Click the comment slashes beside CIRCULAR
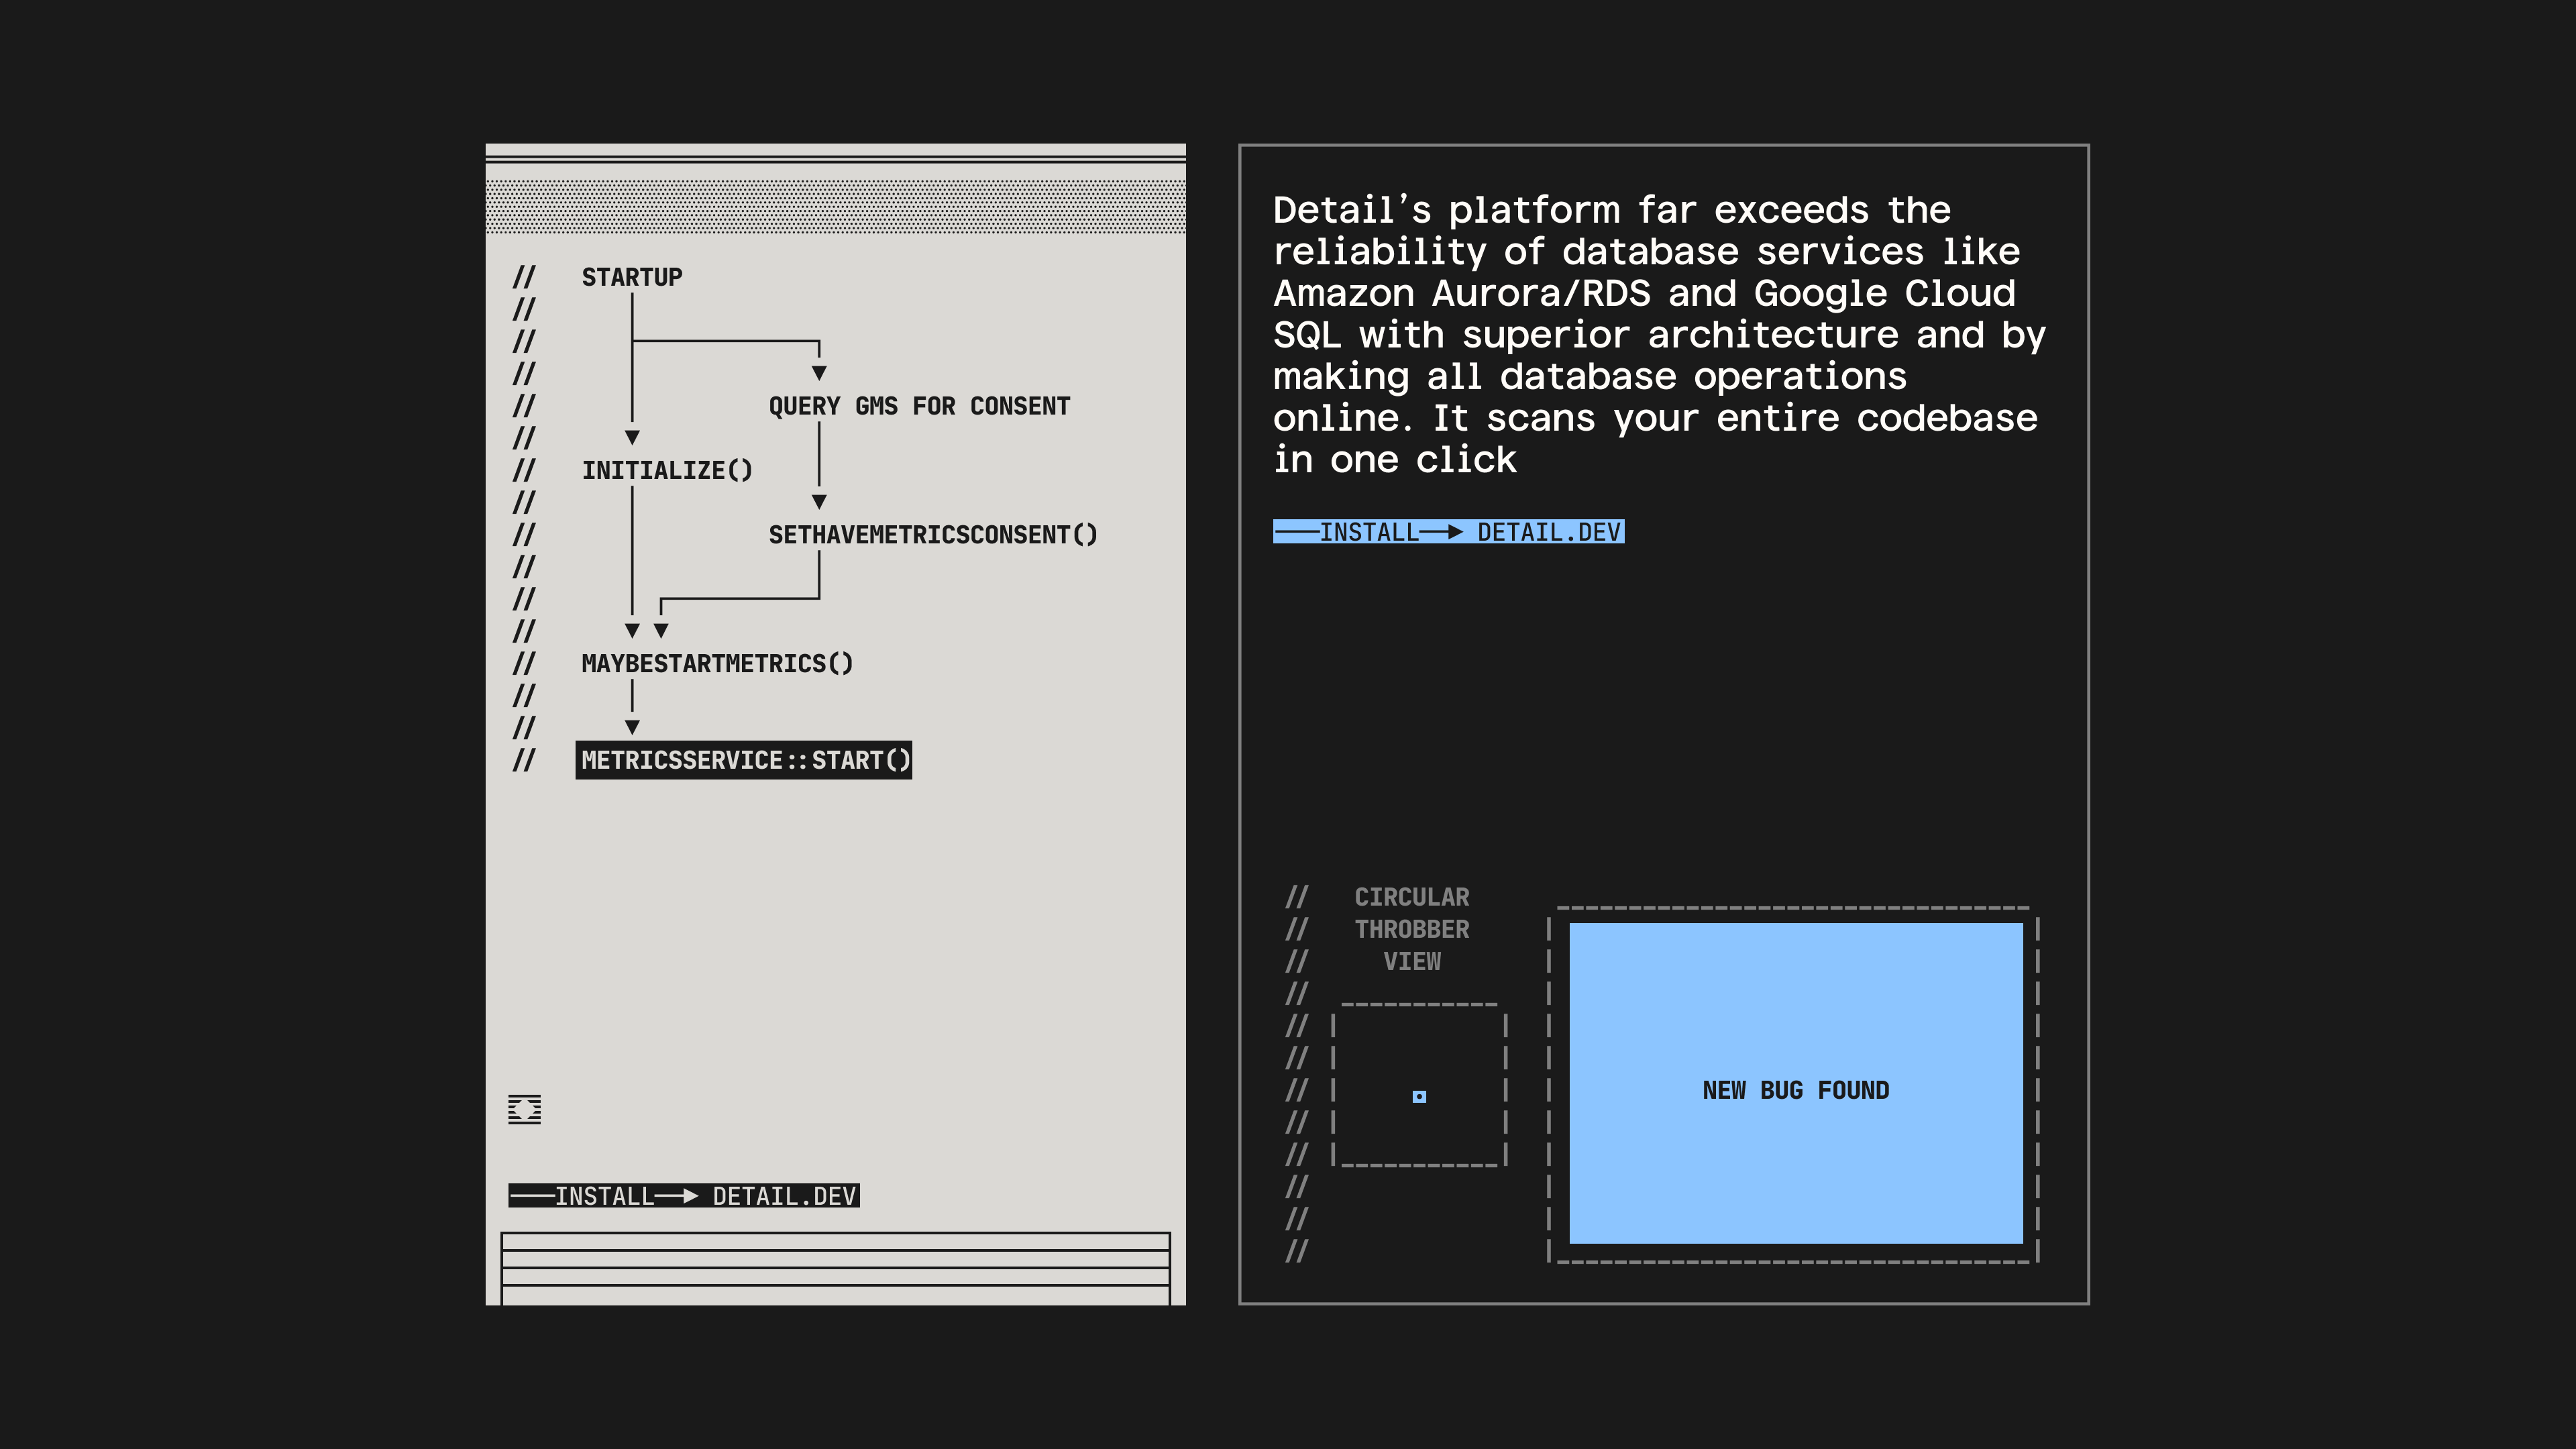2576x1449 pixels. [1296, 897]
